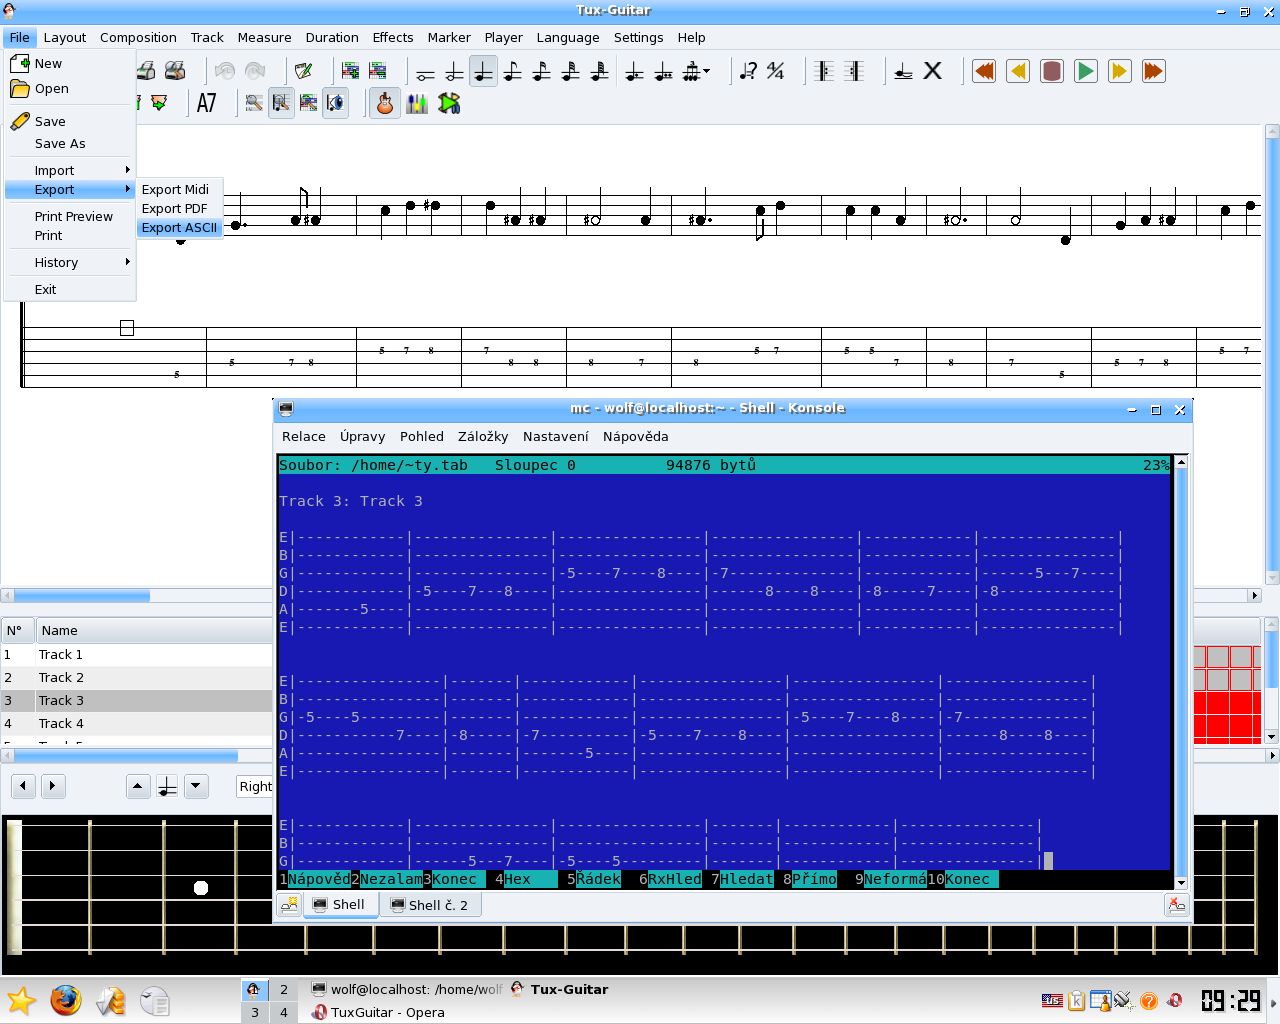Toggle the fretboard guitar icon
Screen dimensions: 1280x1024
click(385, 103)
